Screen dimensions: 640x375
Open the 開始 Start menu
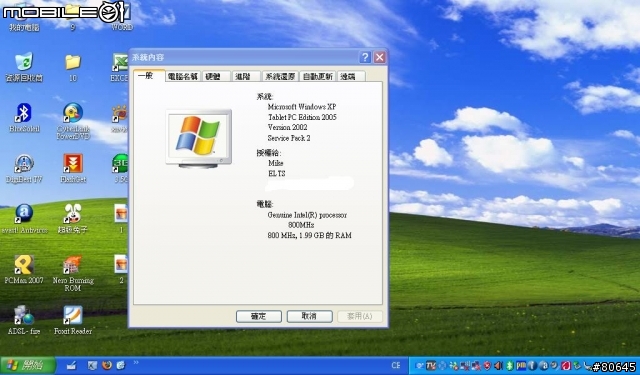pos(28,366)
